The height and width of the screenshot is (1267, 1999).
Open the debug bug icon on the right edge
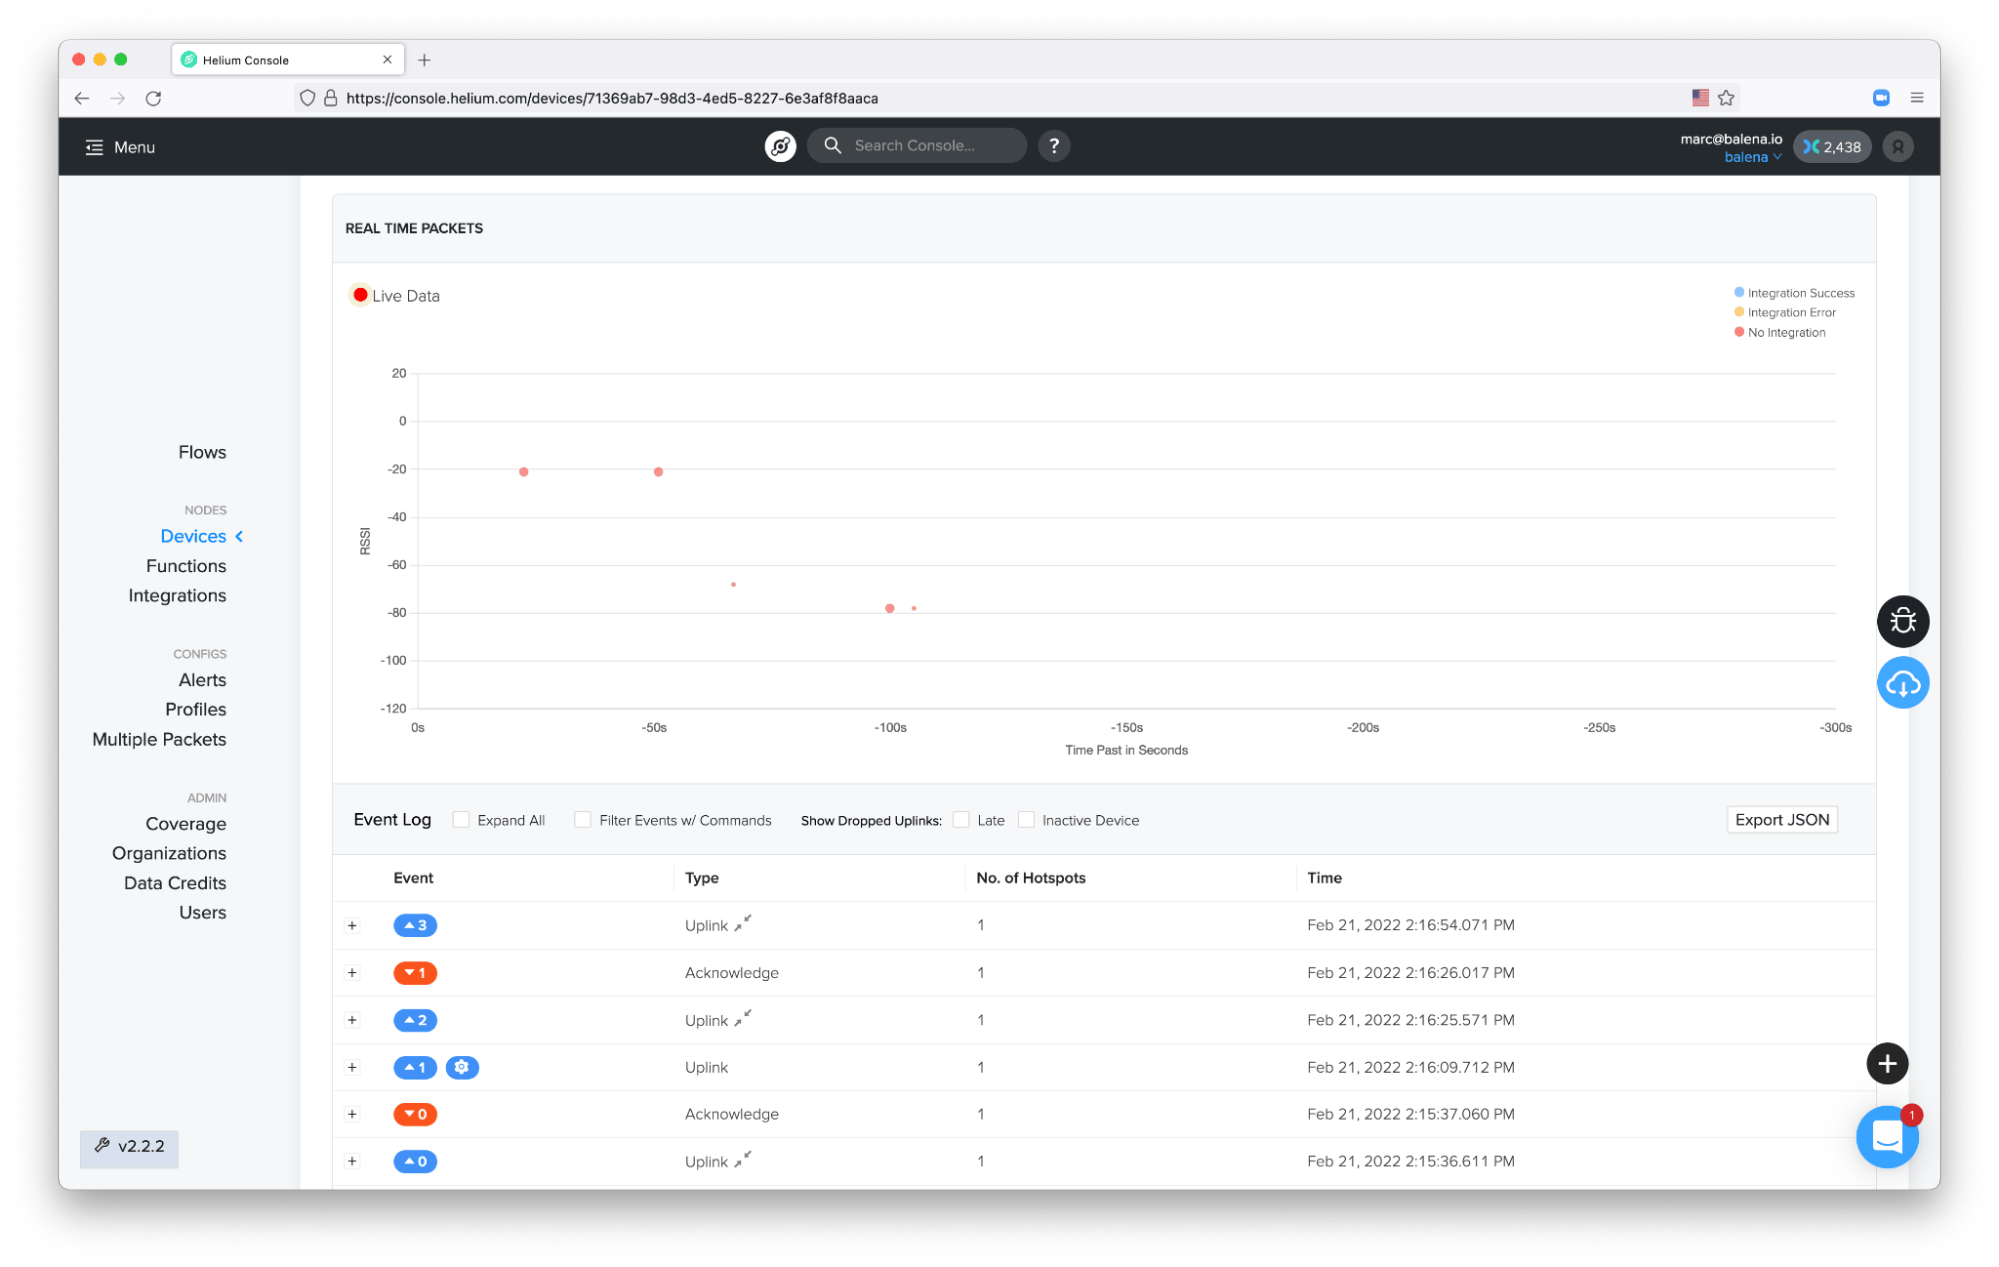coord(1903,621)
